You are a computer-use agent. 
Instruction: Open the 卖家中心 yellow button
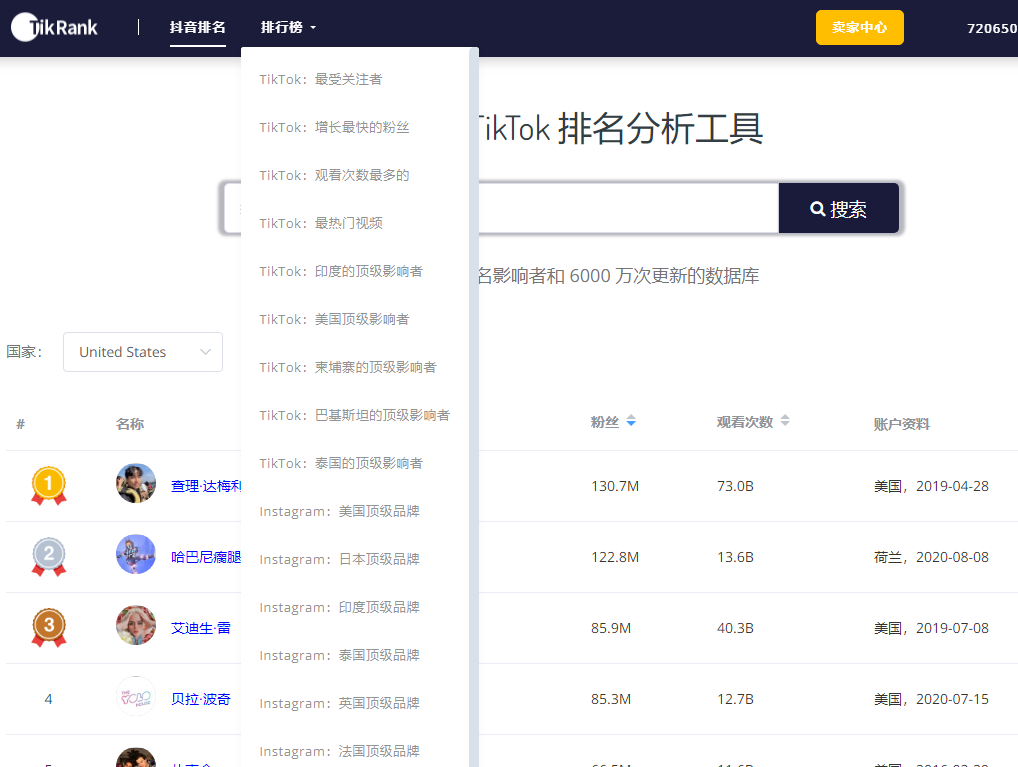click(x=859, y=28)
